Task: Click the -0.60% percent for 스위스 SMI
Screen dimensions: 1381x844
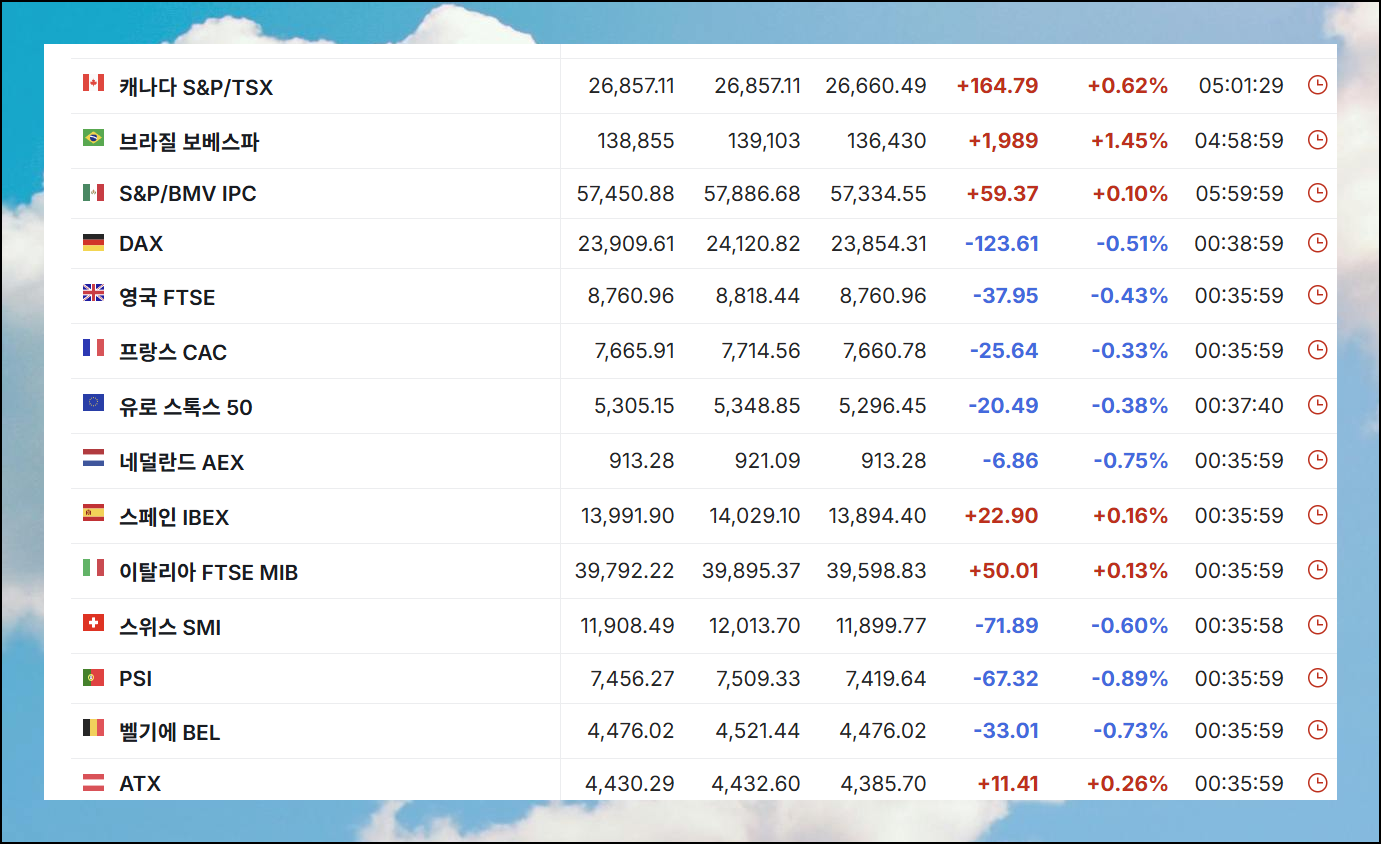Action: (1129, 626)
